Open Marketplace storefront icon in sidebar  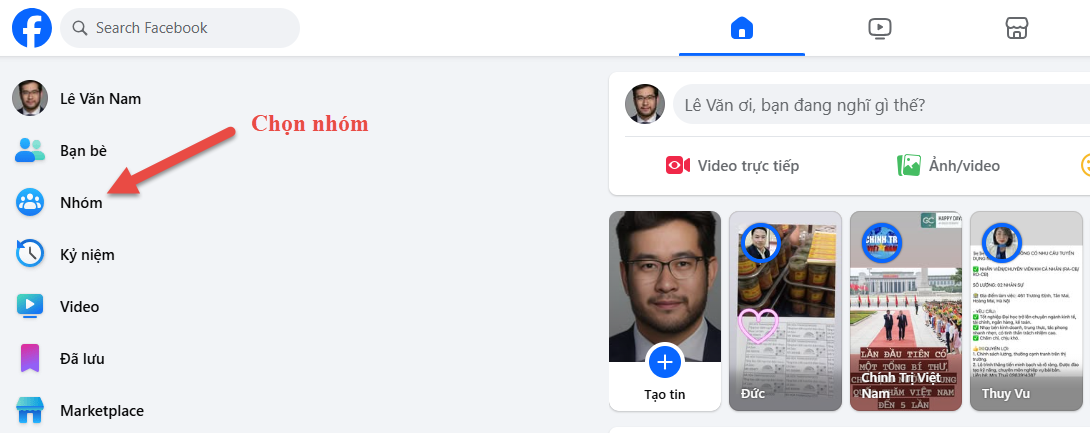30,411
